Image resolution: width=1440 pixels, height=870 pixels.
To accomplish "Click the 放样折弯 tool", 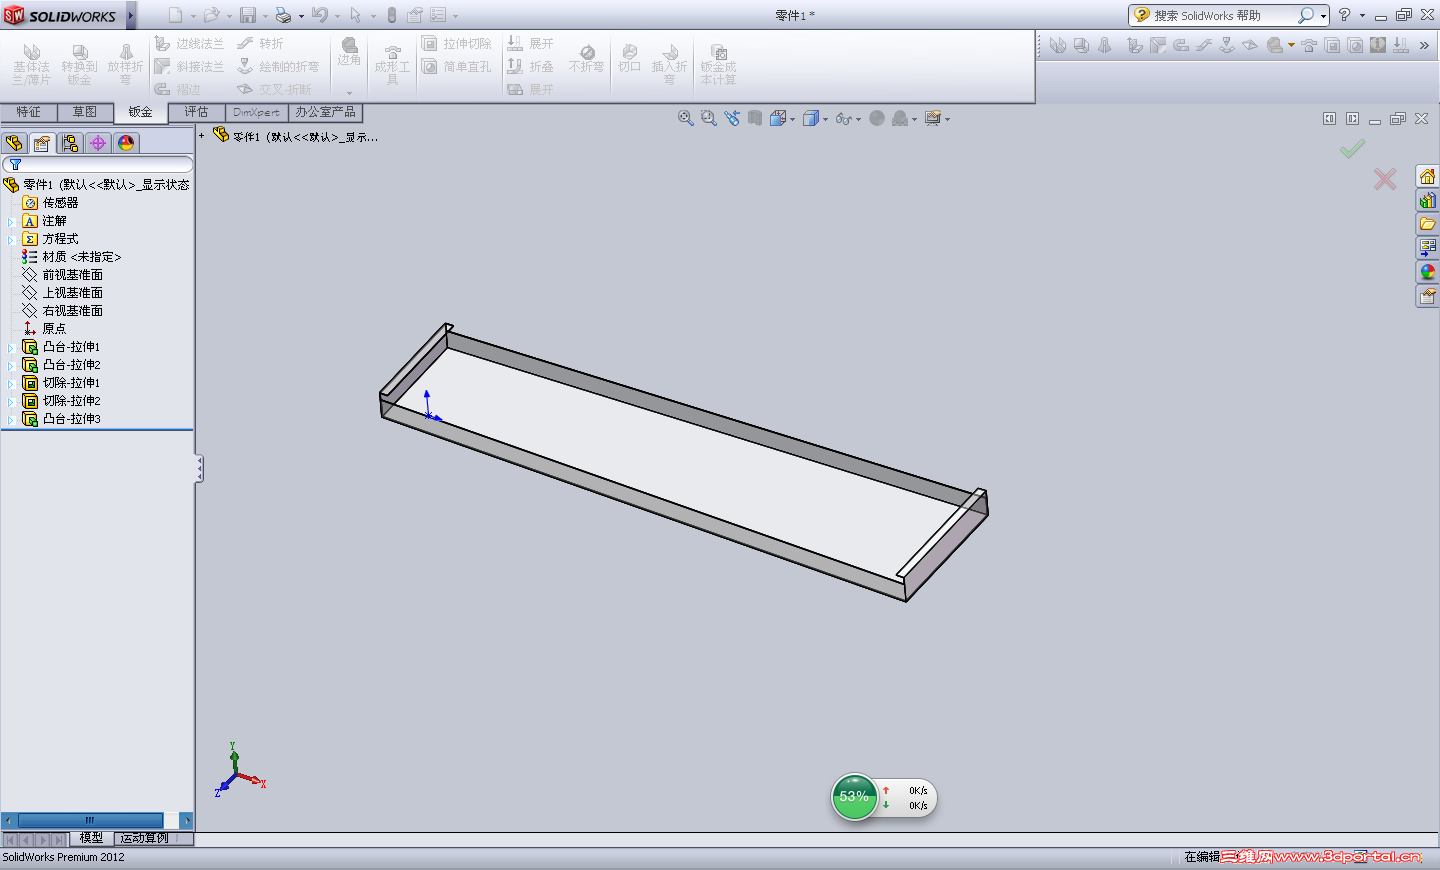I will click(126, 65).
